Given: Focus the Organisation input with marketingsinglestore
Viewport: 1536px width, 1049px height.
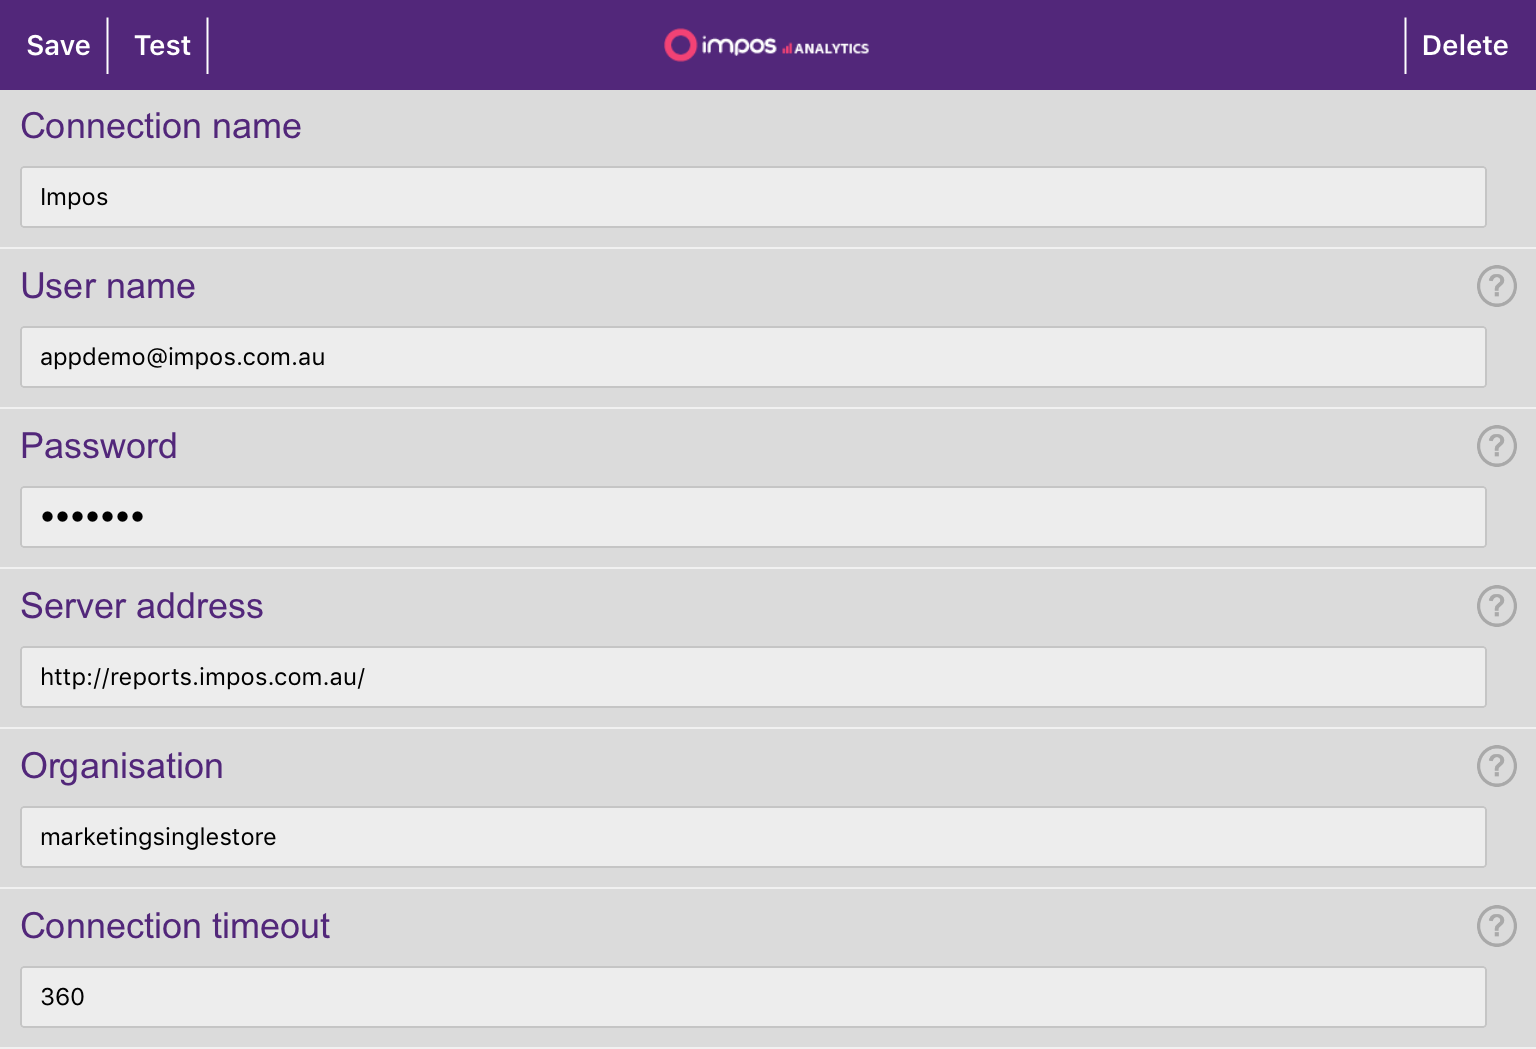Looking at the screenshot, I should (753, 837).
